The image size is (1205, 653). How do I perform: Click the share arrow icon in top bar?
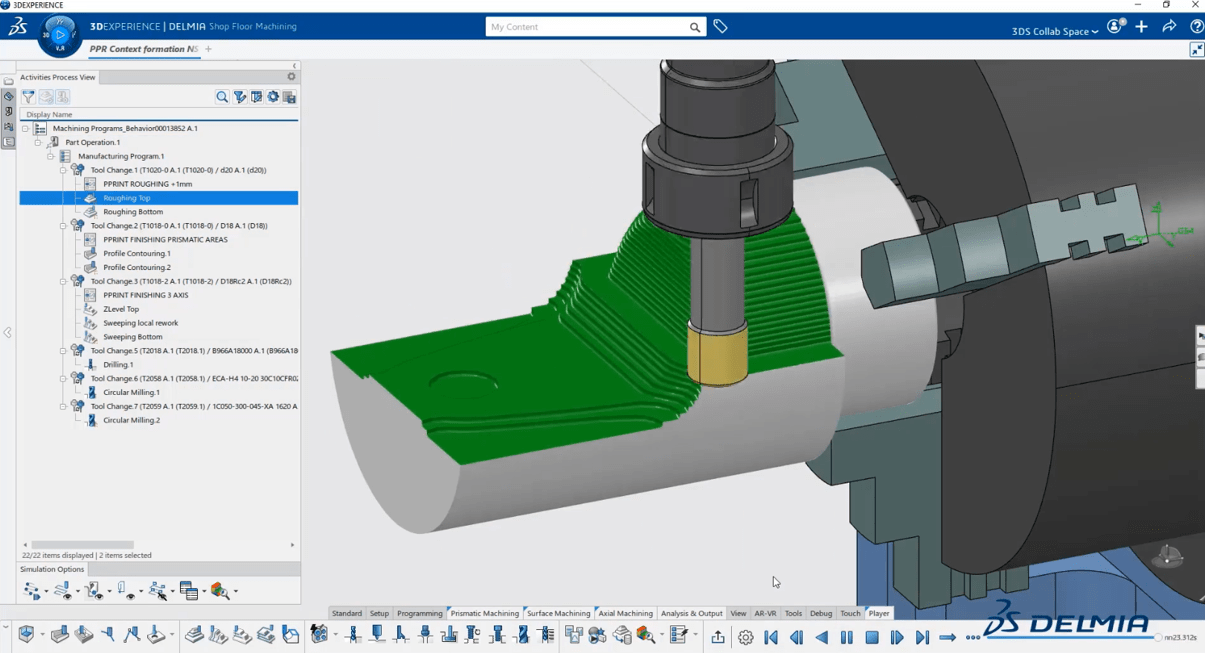(x=1169, y=27)
